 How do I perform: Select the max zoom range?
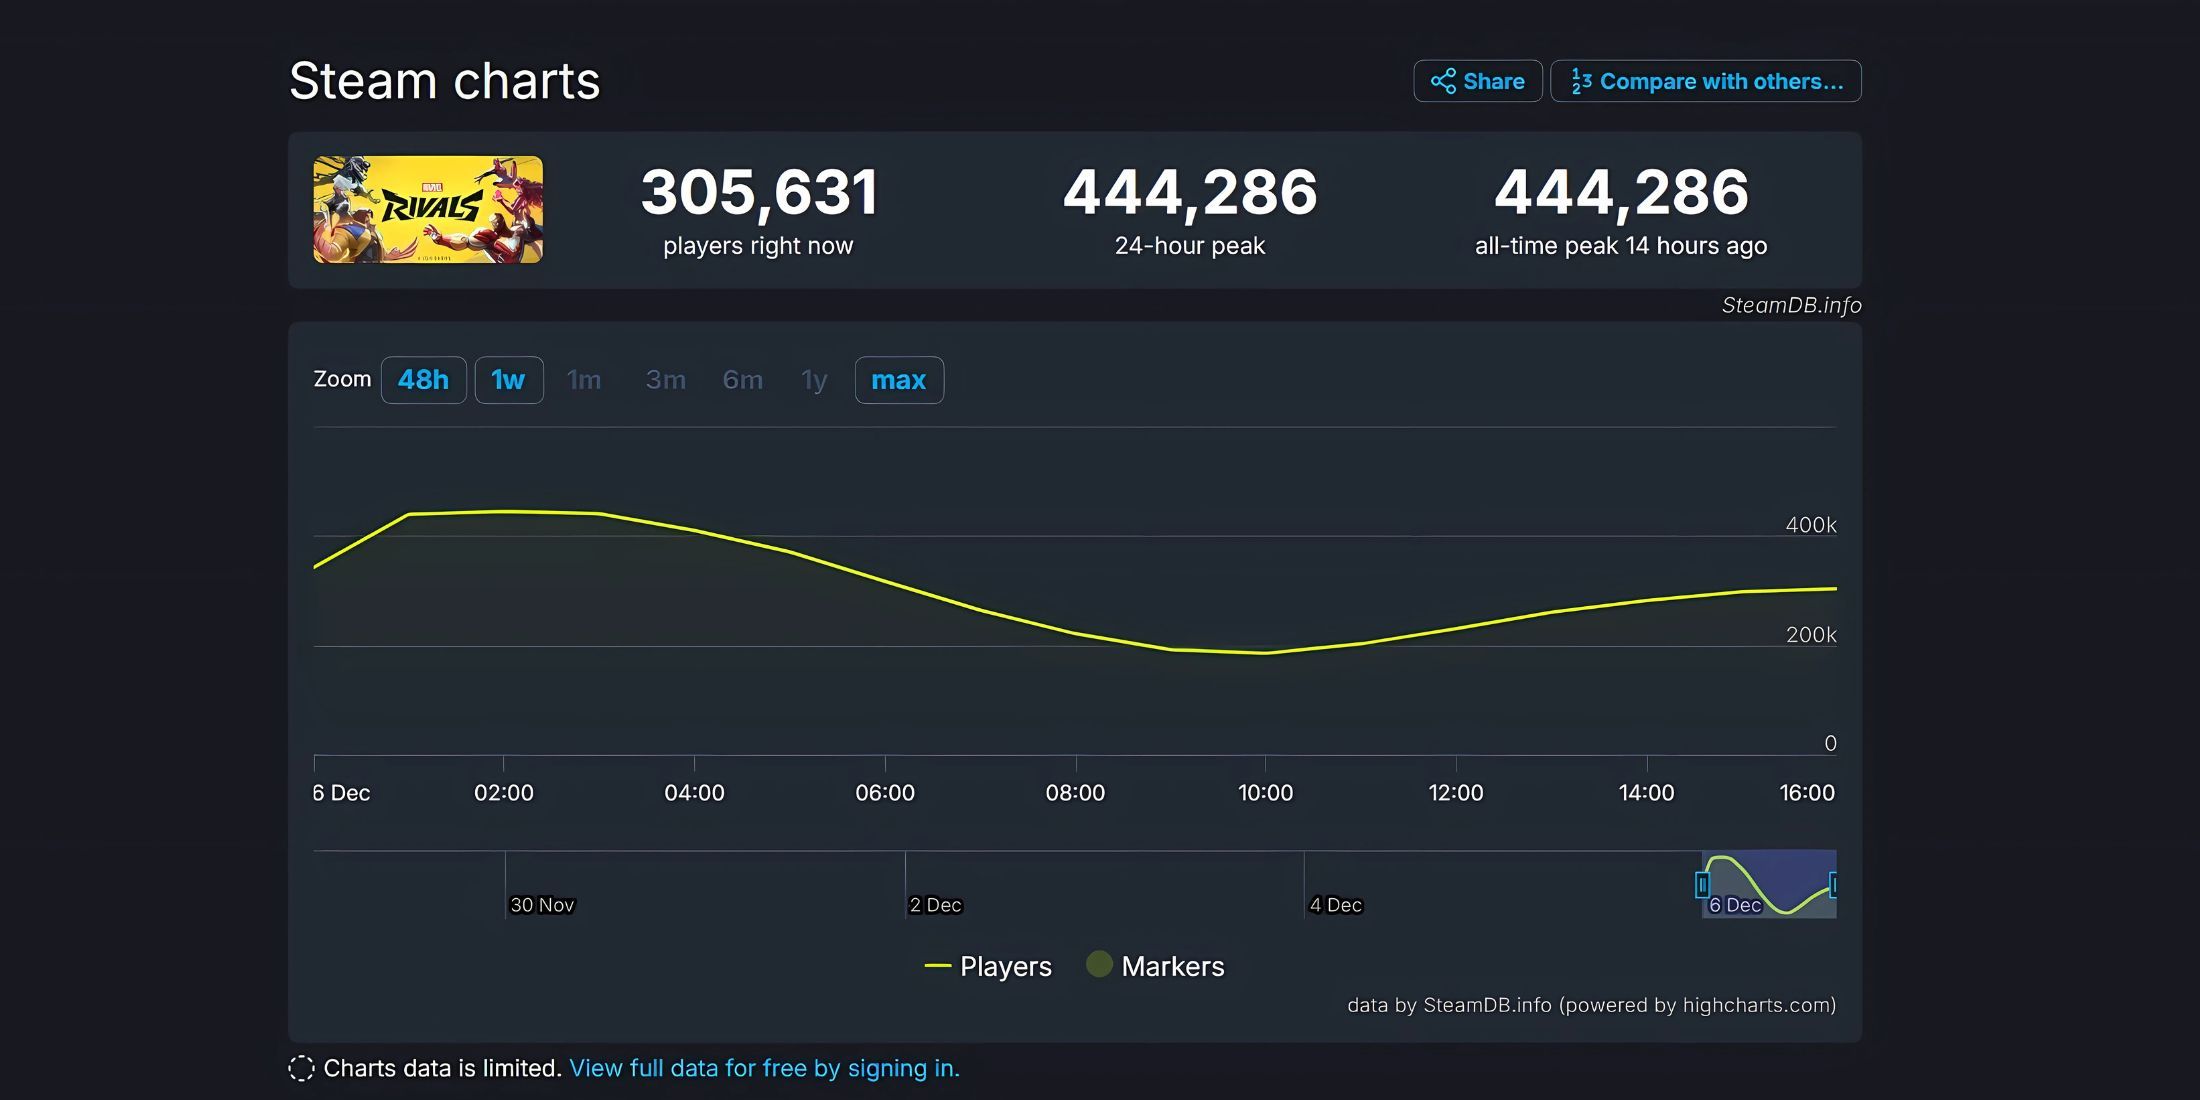tap(899, 380)
